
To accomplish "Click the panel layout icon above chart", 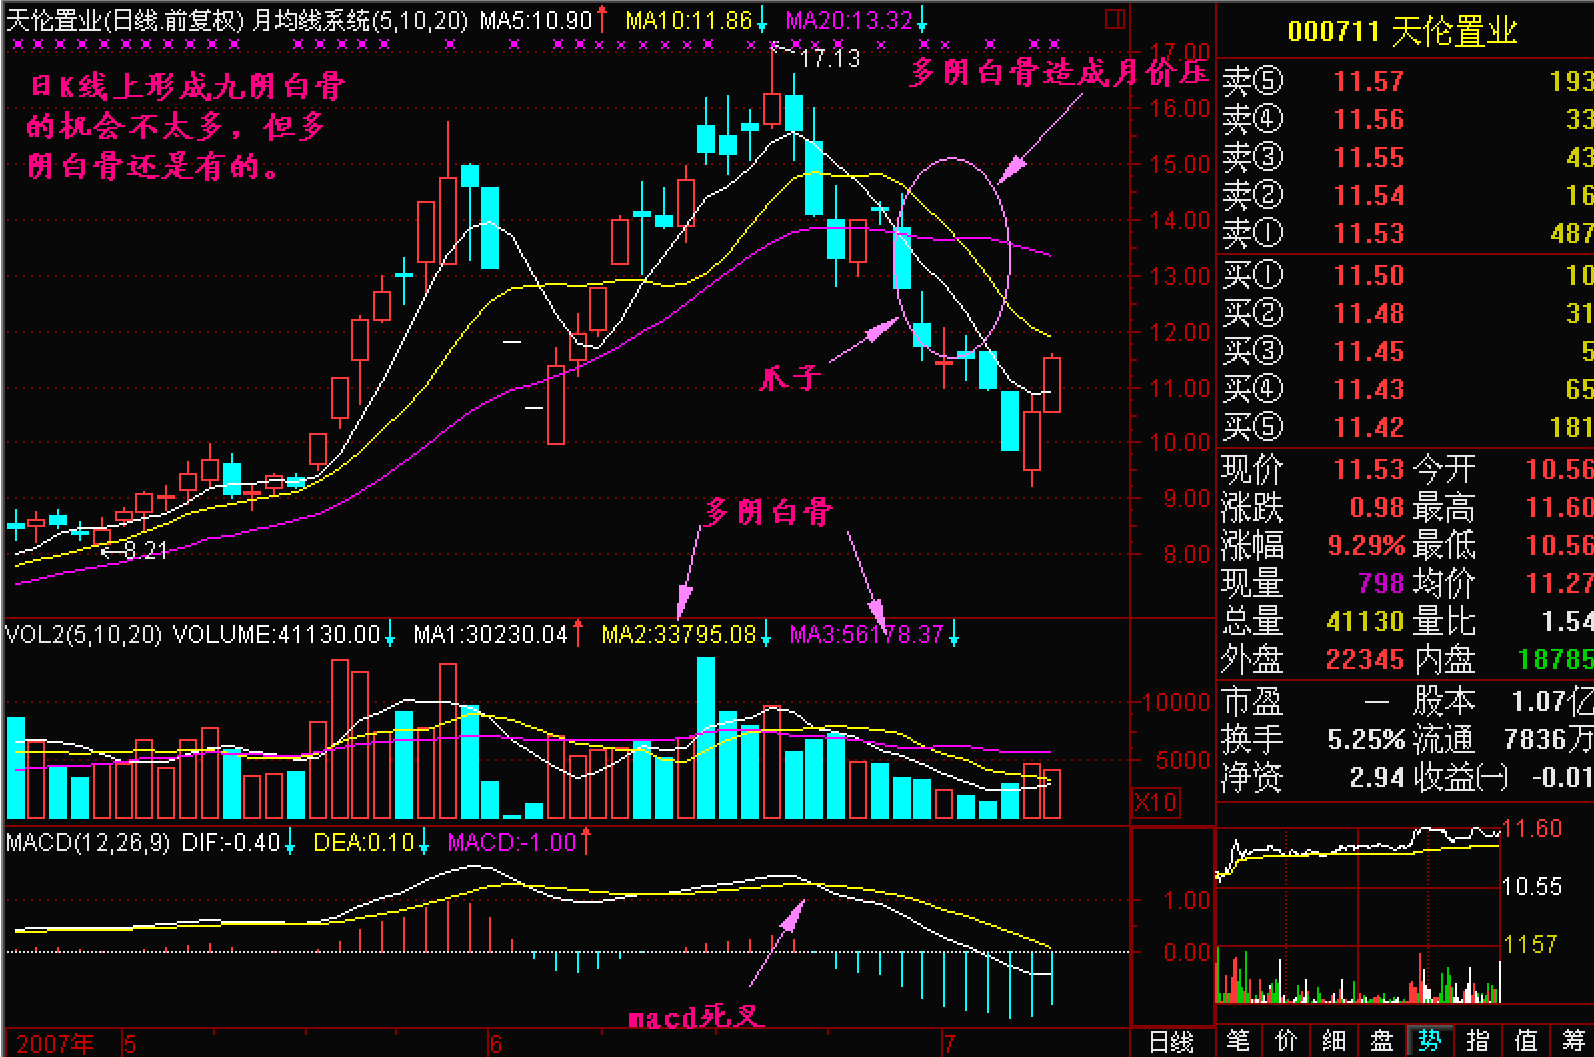I will 1115,19.
